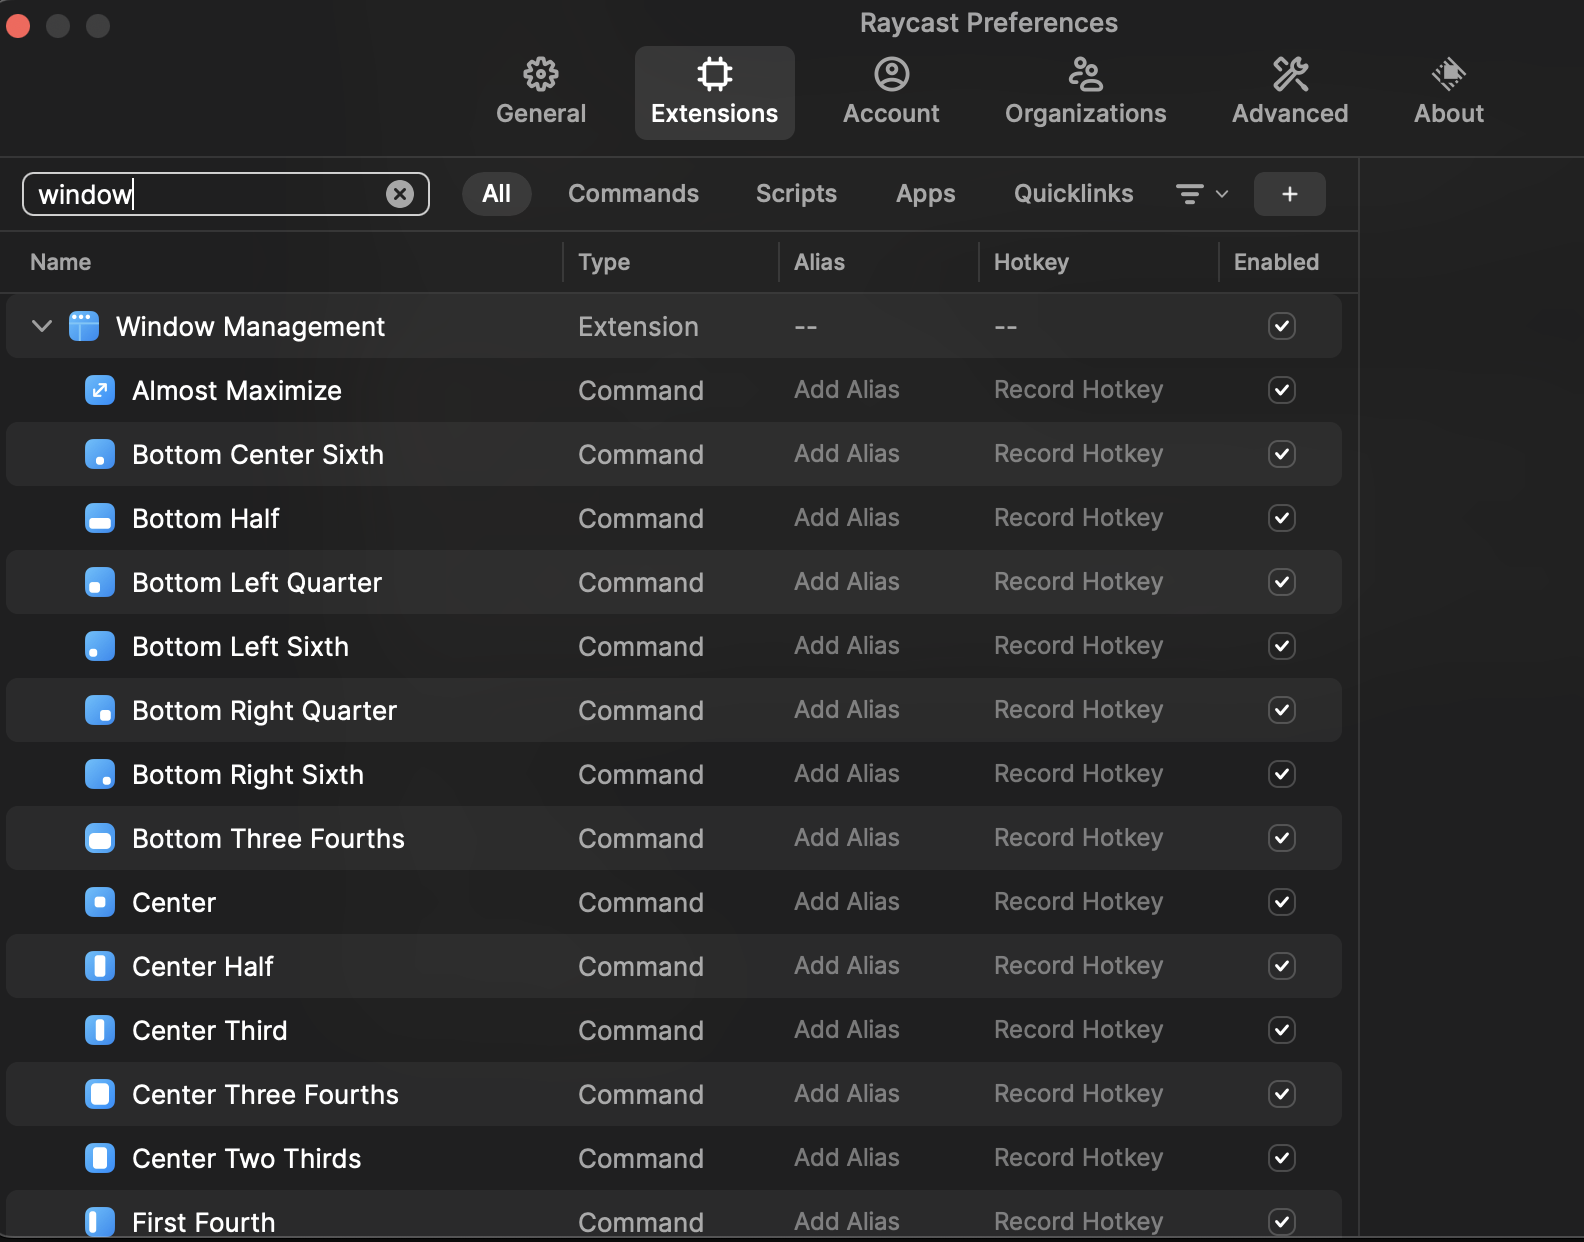The width and height of the screenshot is (1584, 1242).
Task: Click the Bottom Half command icon
Action: coord(100,518)
